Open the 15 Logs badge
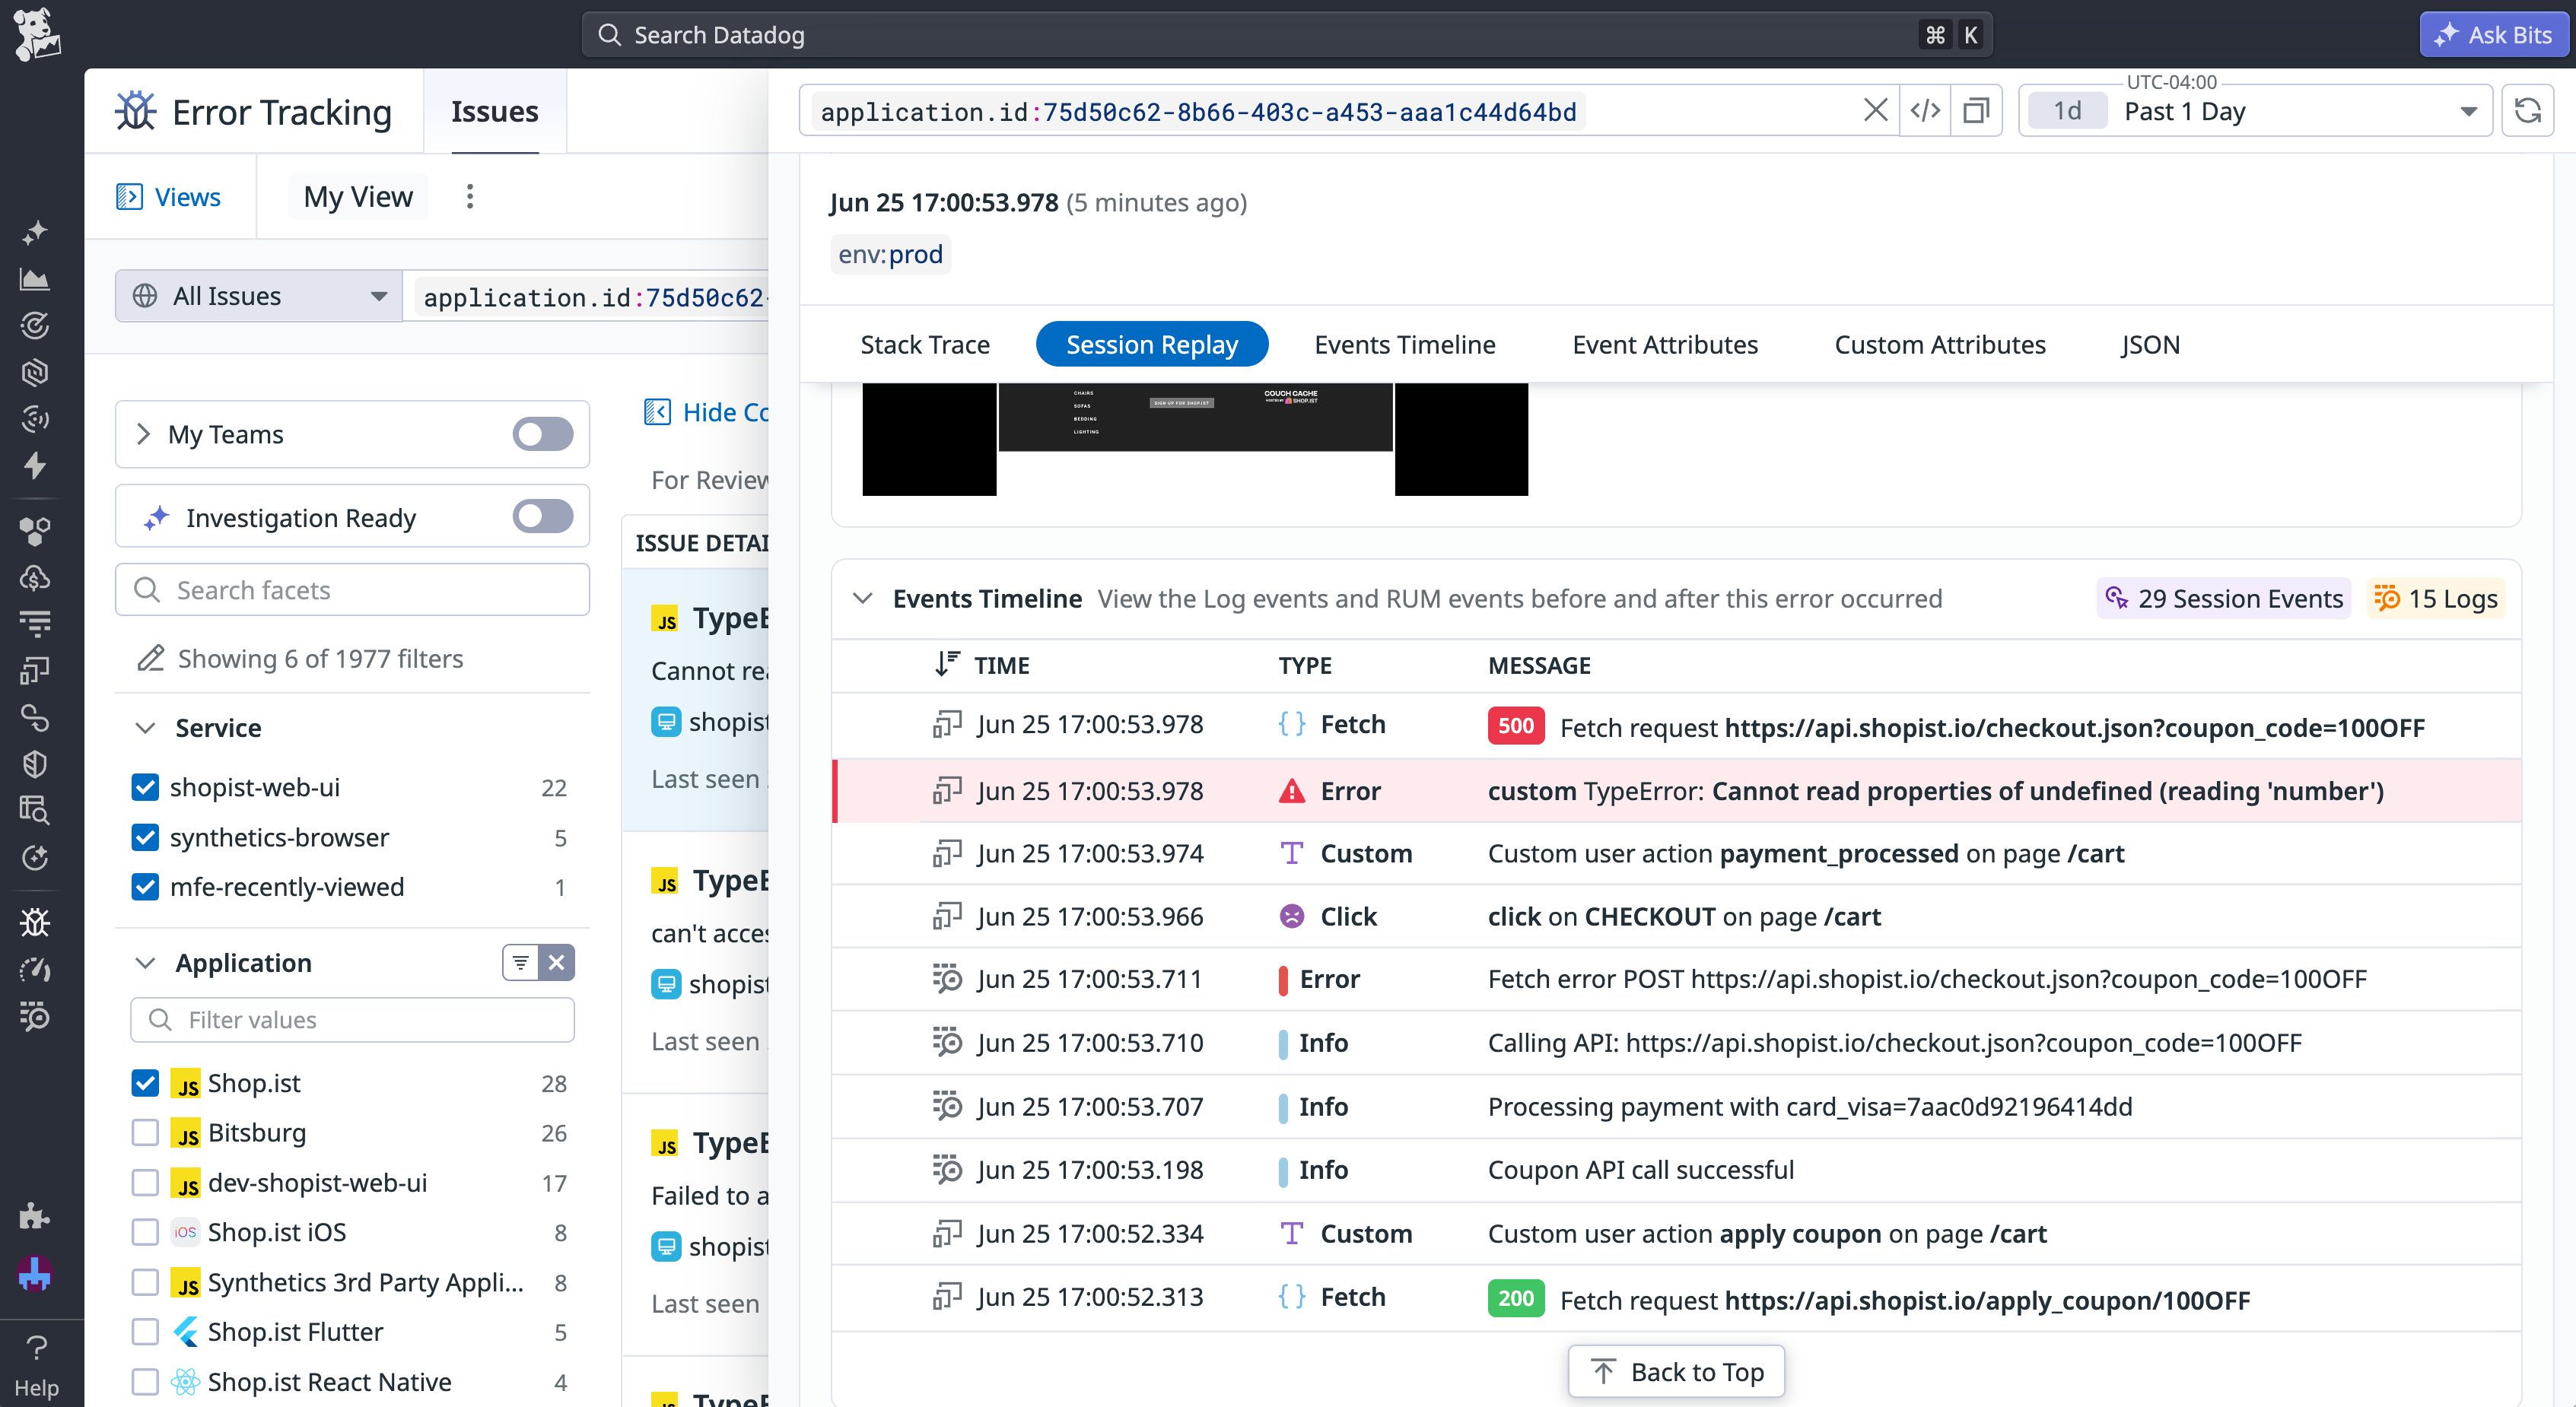2576x1407 pixels. (2436, 598)
